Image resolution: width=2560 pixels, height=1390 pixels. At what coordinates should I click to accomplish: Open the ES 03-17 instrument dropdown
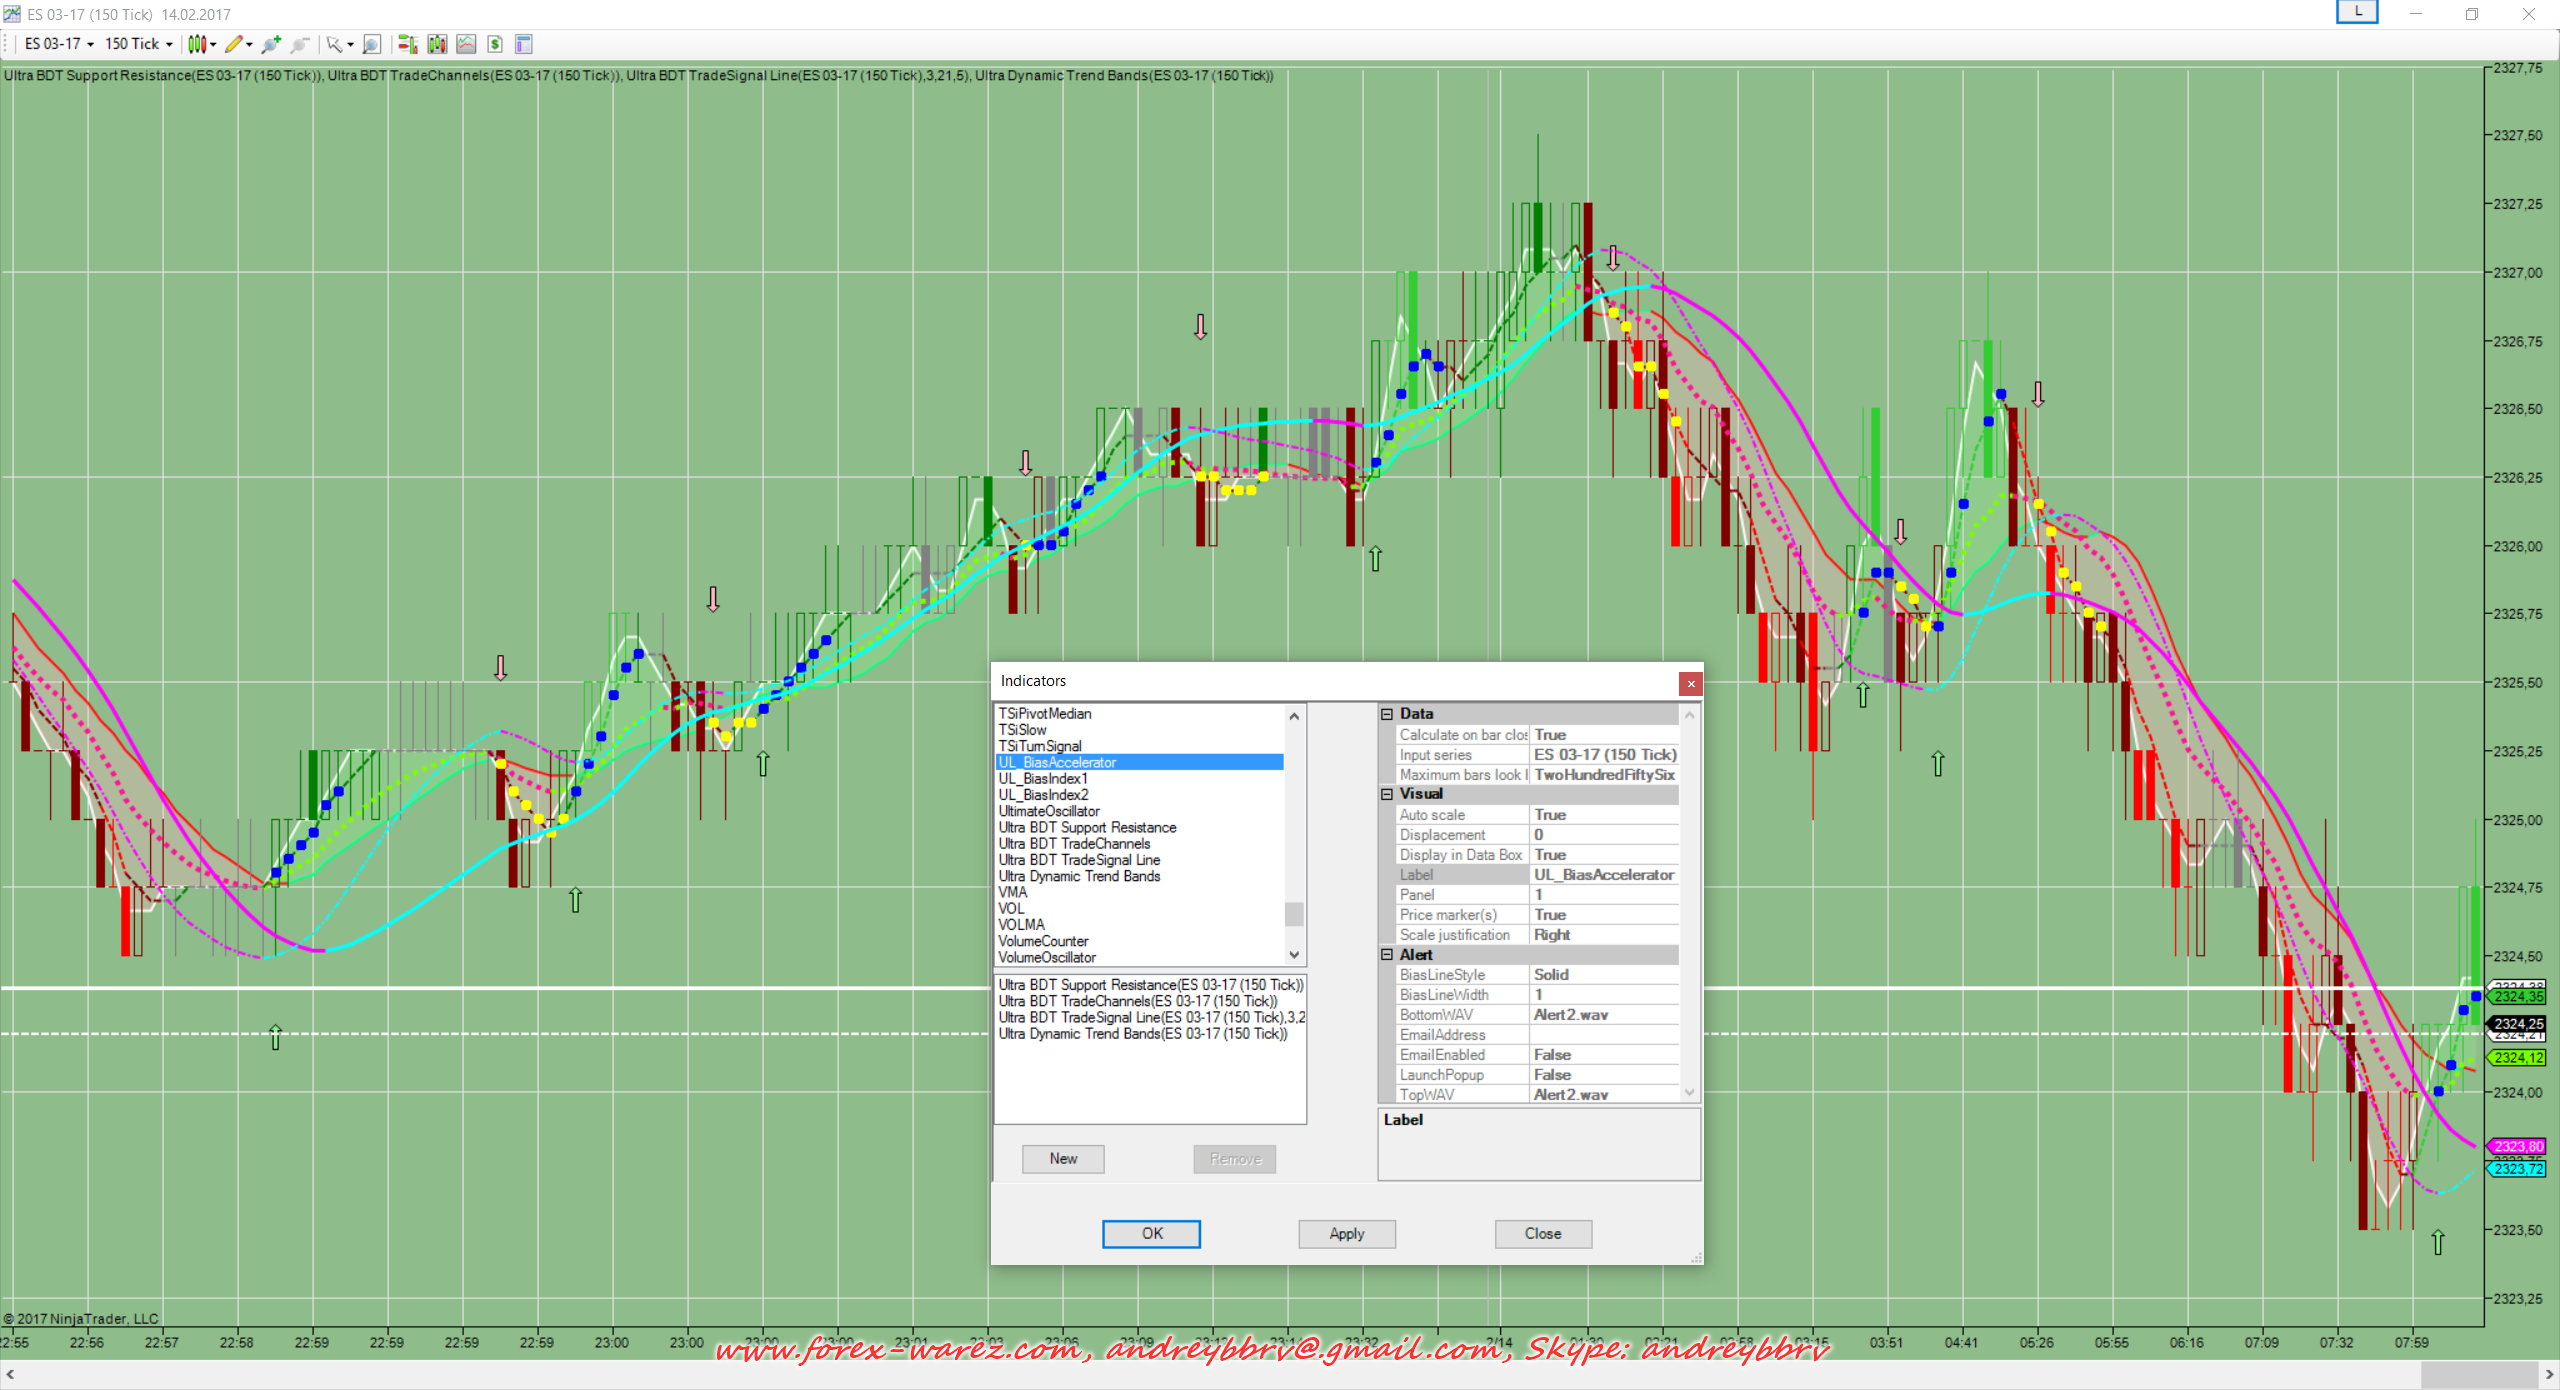tap(59, 44)
